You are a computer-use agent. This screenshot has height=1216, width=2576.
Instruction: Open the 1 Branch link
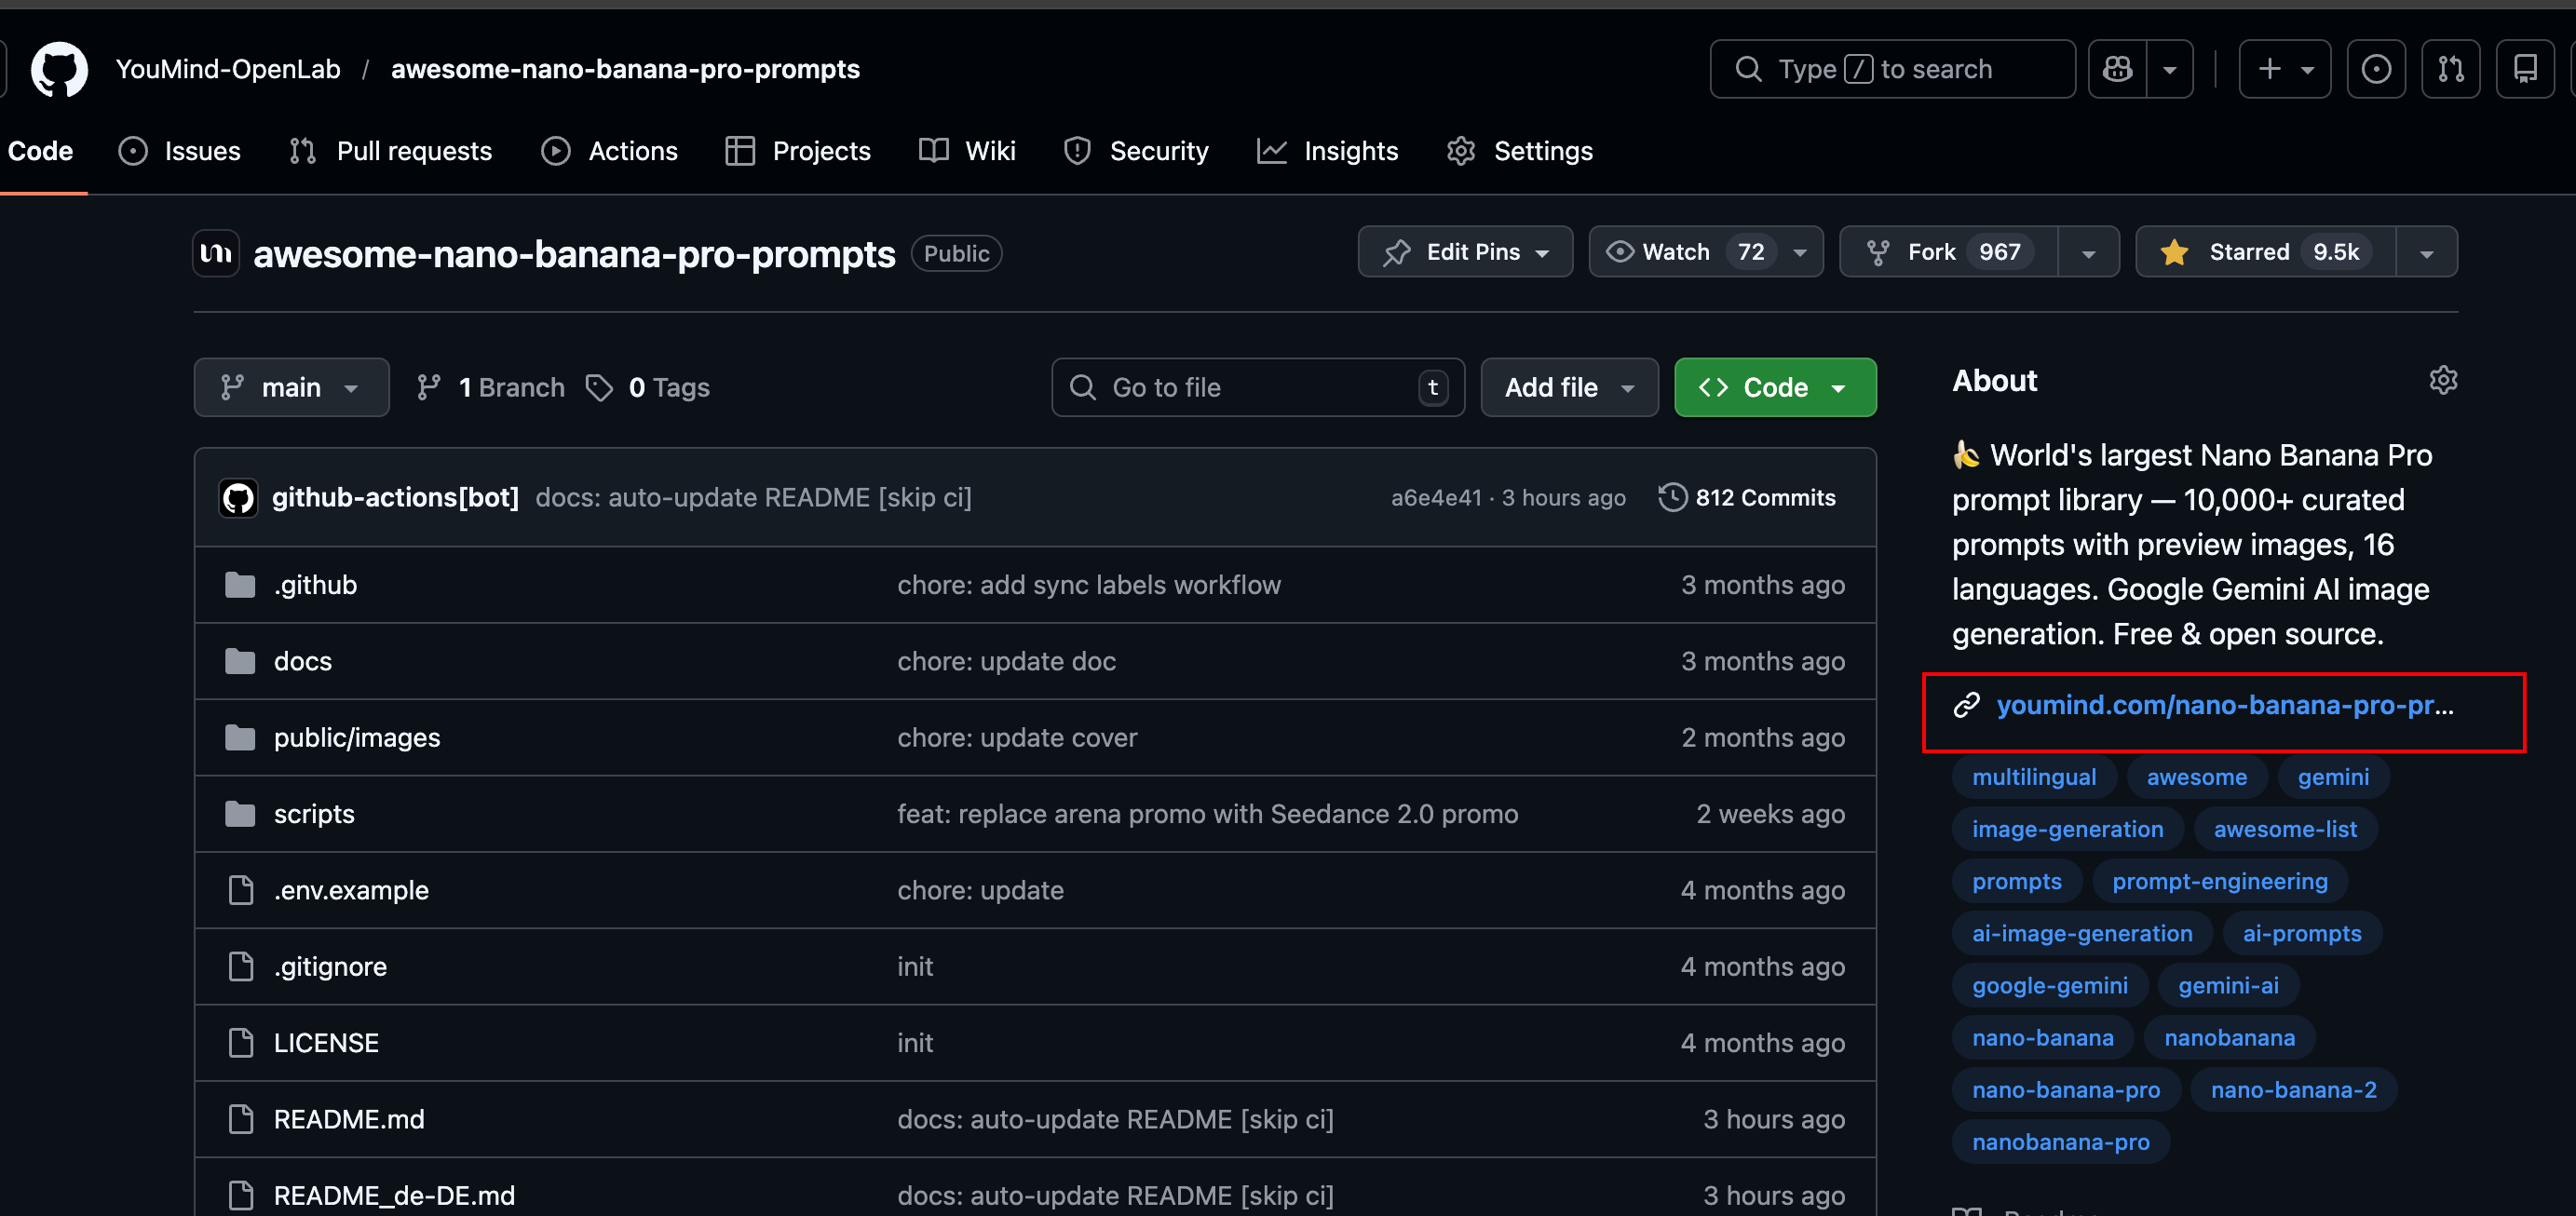click(491, 387)
